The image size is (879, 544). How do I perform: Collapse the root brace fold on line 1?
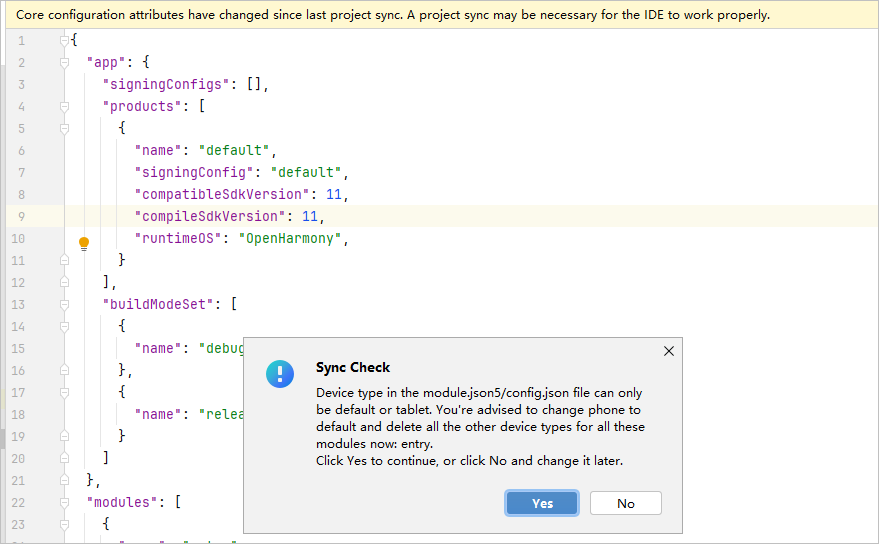click(64, 40)
